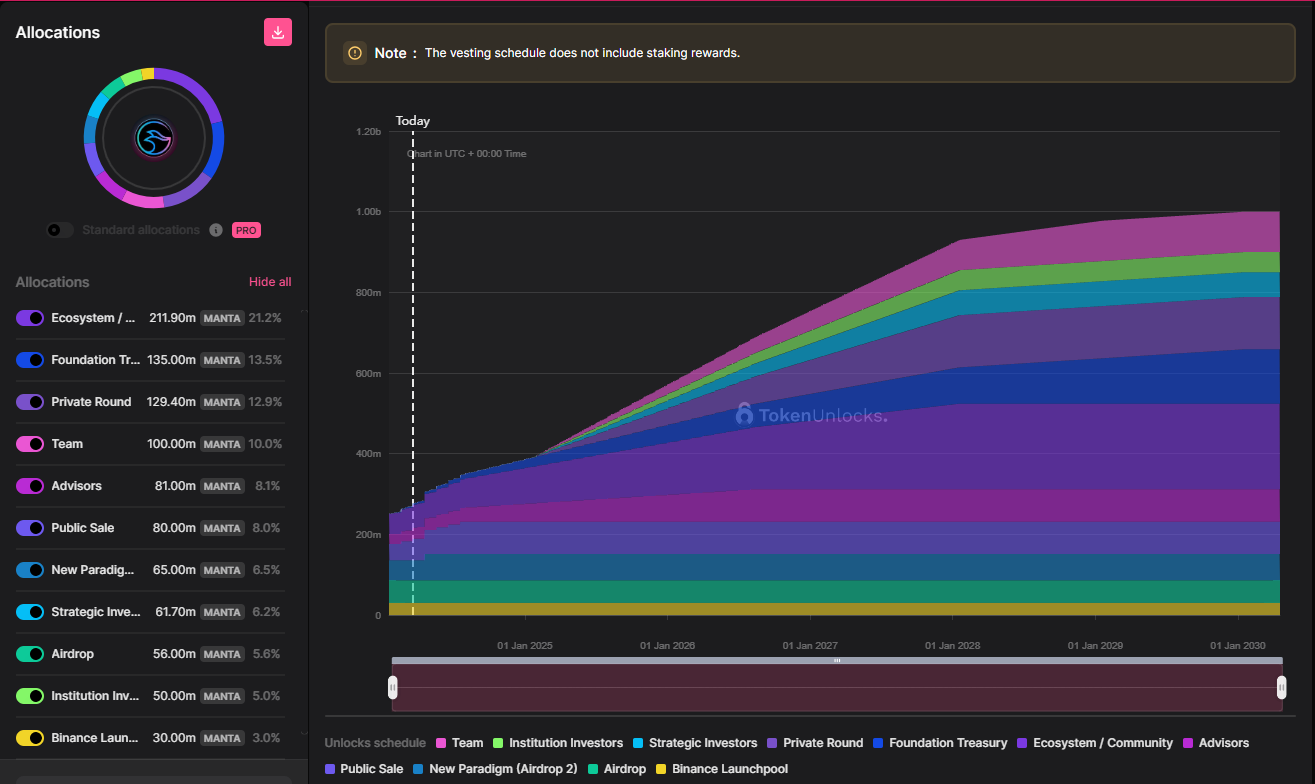Click the info icon beside Standard allocations
The image size is (1315, 784).
coord(216,230)
